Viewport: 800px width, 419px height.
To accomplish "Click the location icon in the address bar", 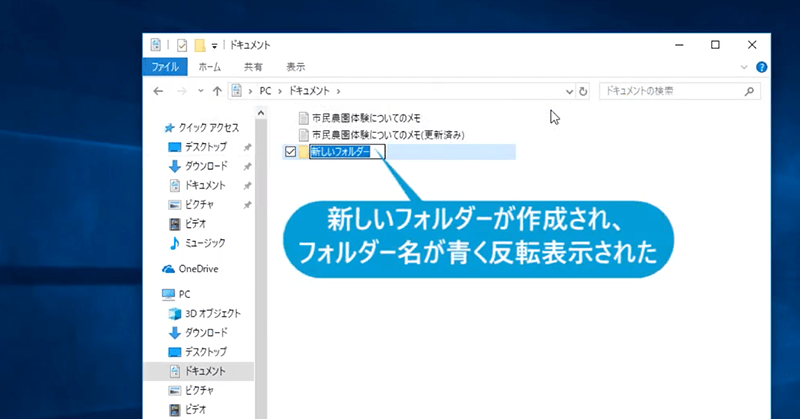I will click(x=236, y=91).
